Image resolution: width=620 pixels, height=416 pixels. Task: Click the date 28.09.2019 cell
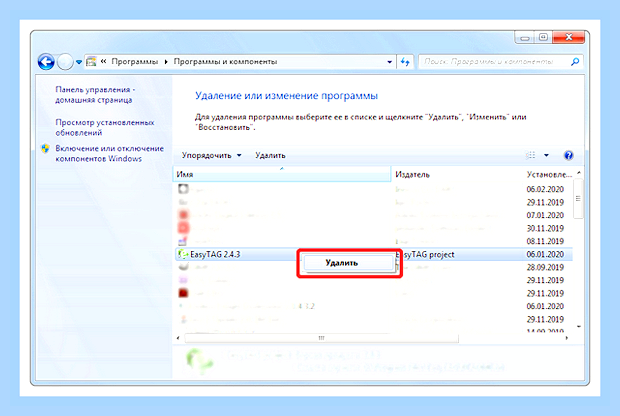click(545, 267)
